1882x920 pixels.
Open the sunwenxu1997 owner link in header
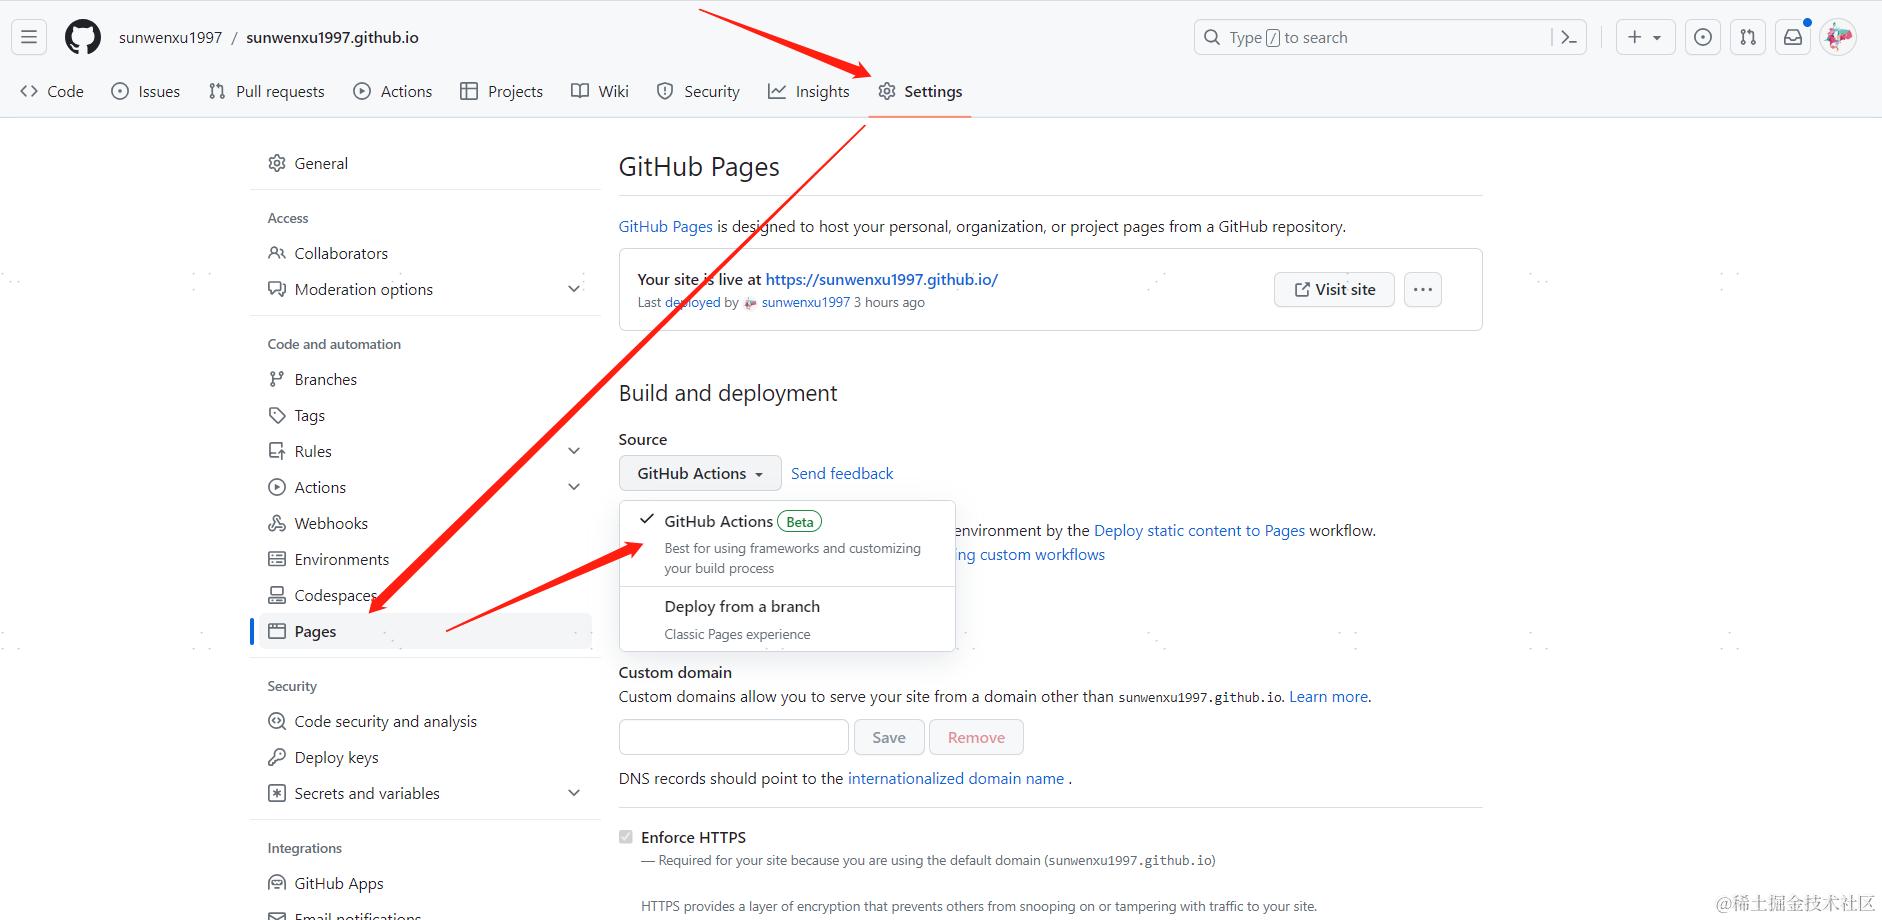[170, 38]
